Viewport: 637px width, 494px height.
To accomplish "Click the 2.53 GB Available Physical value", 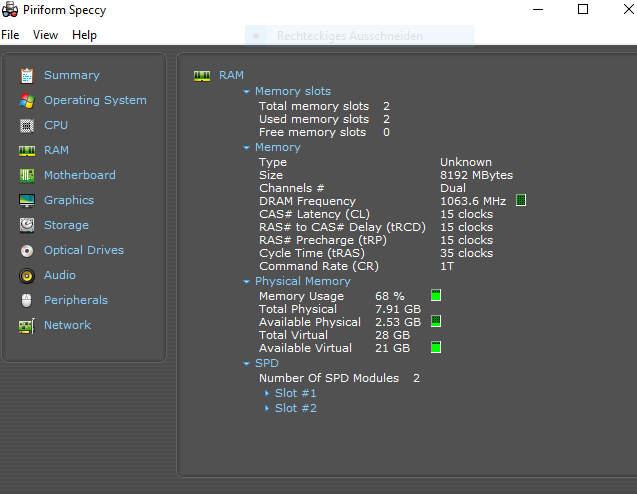I will (398, 322).
